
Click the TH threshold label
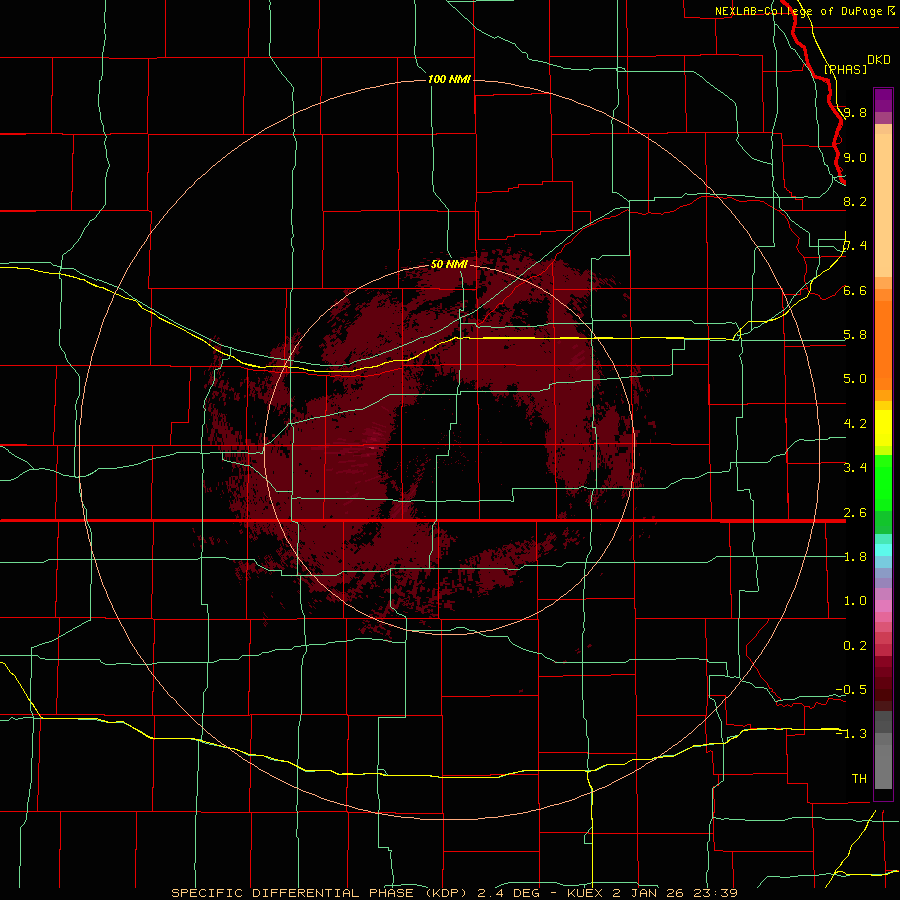859,779
